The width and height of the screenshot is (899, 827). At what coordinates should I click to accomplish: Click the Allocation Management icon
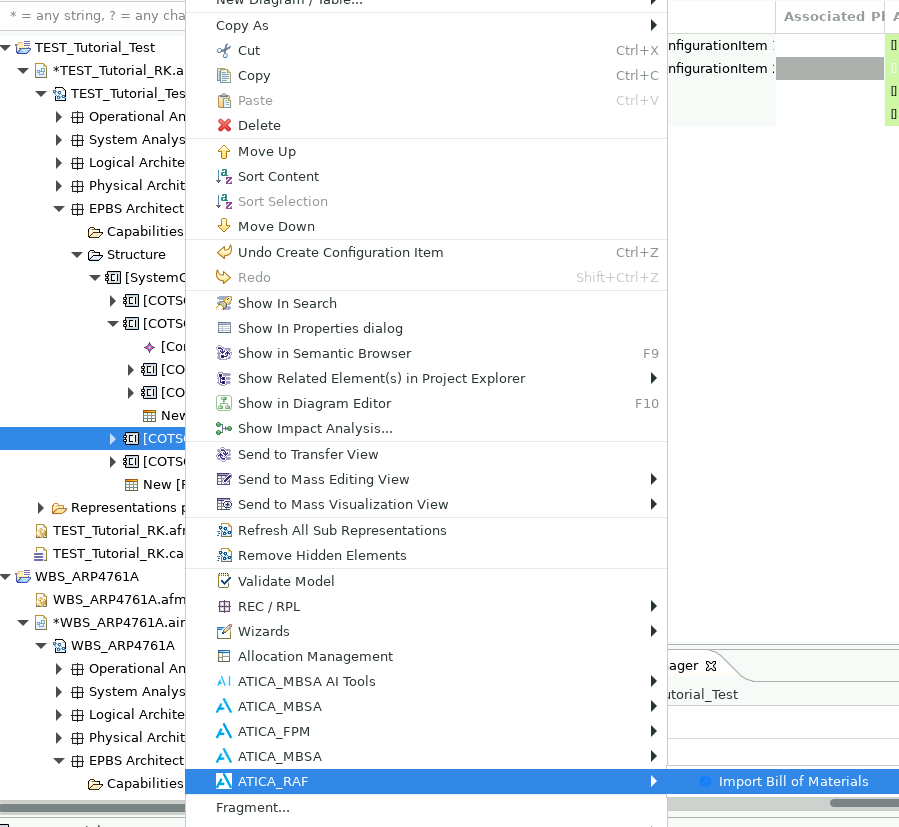pyautogui.click(x=224, y=656)
